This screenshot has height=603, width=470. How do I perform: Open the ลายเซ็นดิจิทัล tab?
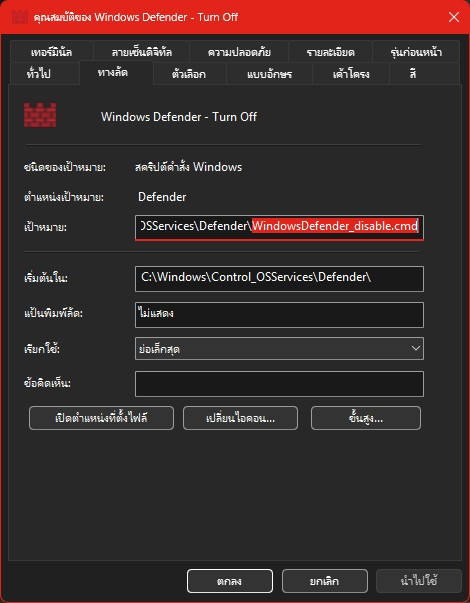point(141,52)
